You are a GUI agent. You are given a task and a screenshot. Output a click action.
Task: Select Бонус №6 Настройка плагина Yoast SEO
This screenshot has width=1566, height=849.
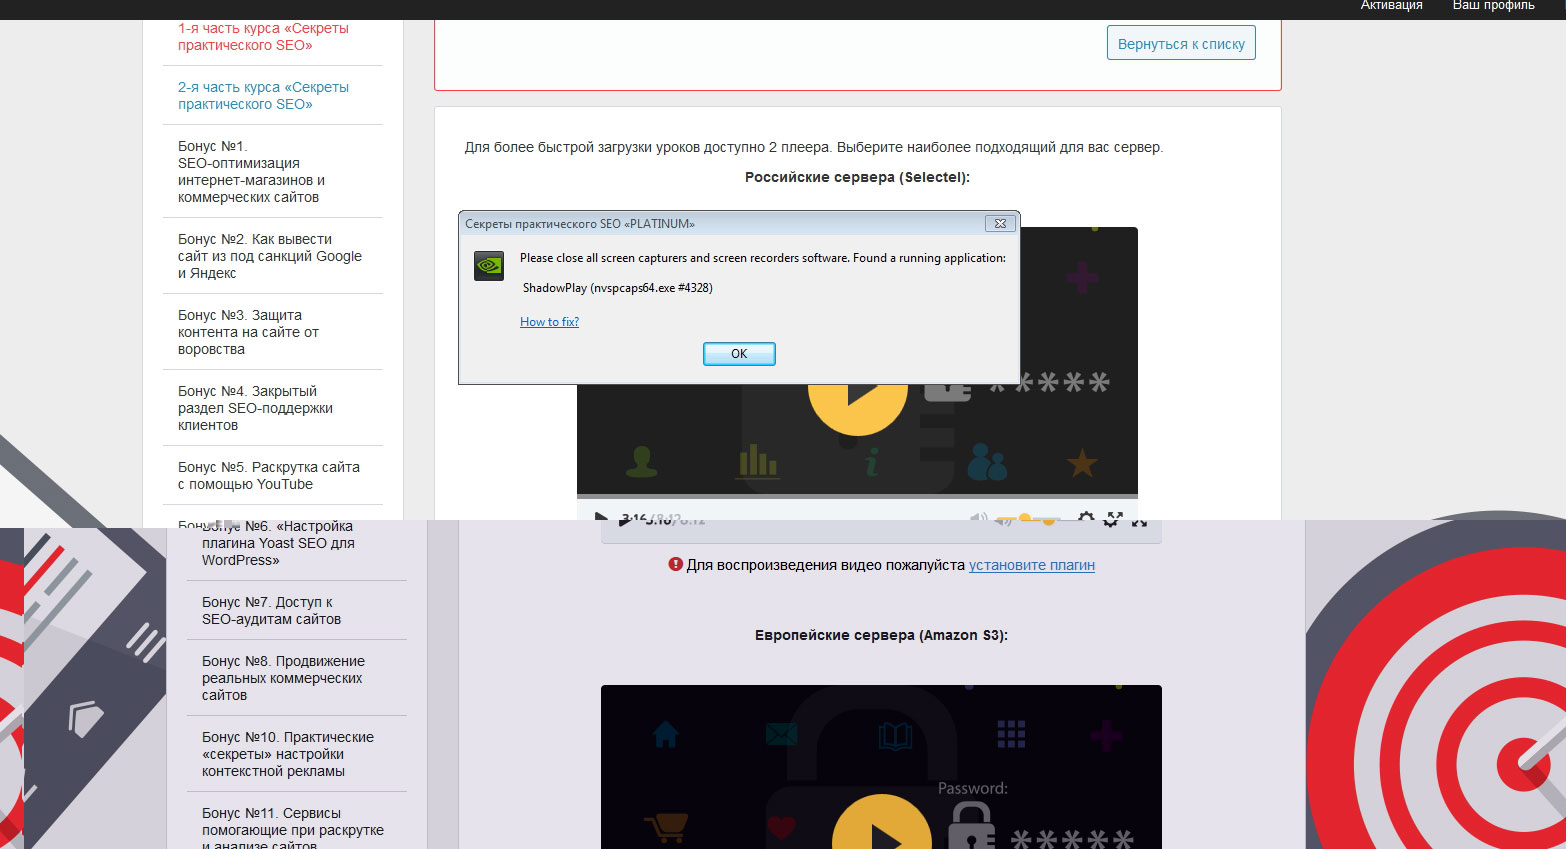278,543
